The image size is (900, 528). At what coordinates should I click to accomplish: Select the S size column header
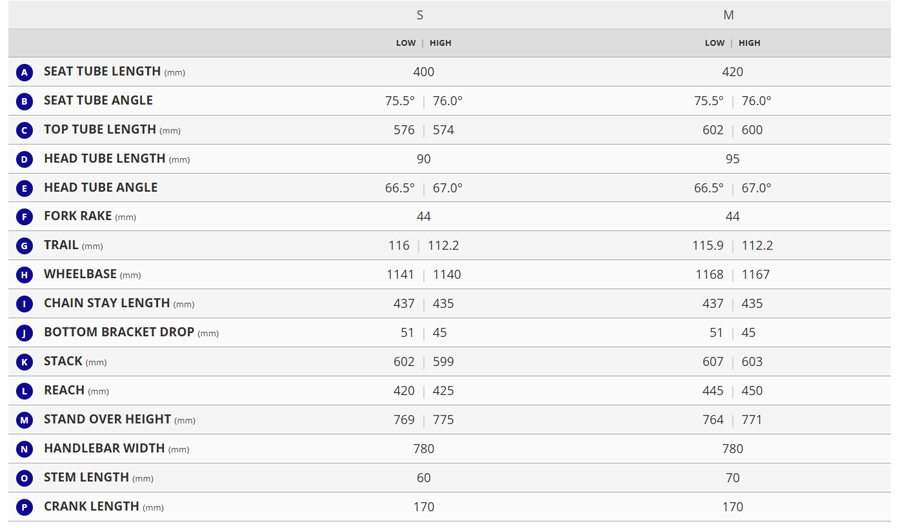[x=420, y=15]
